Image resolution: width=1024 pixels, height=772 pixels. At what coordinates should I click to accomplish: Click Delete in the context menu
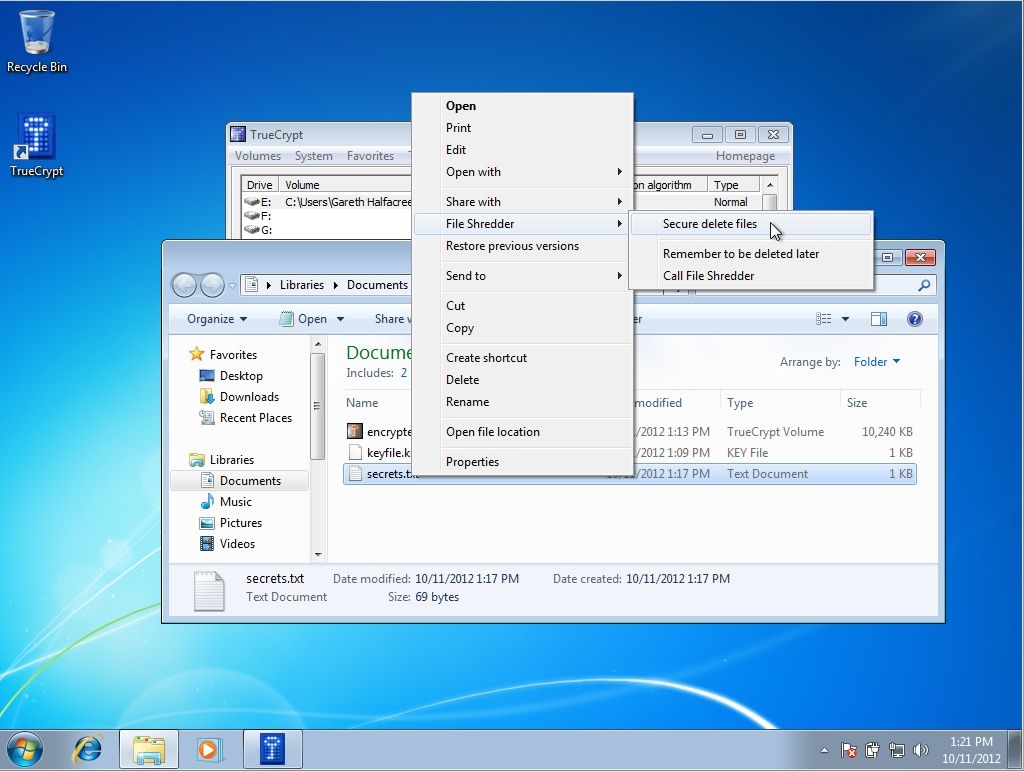pyautogui.click(x=523, y=379)
